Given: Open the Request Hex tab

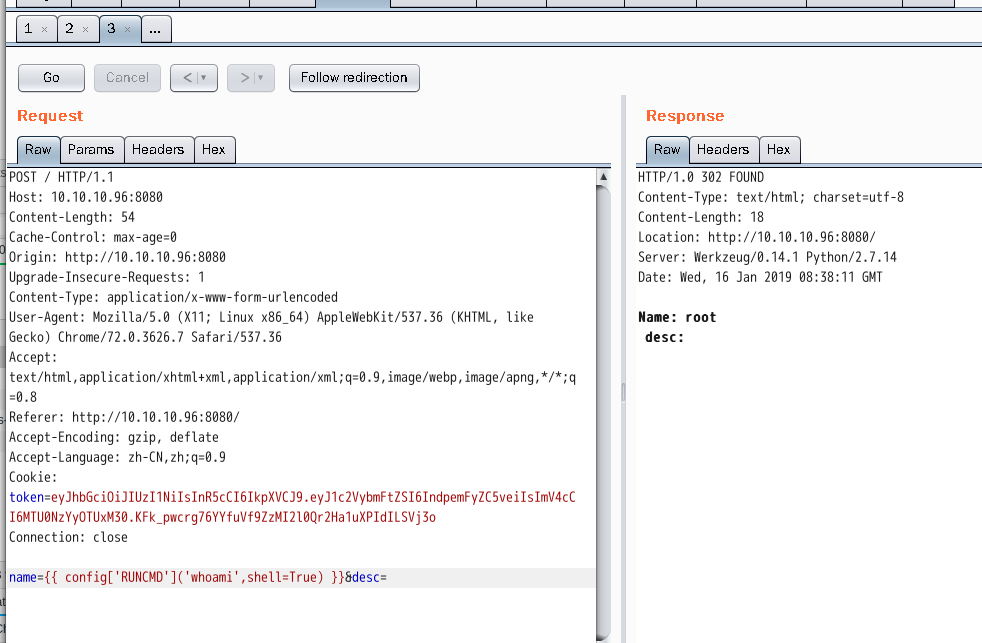Looking at the screenshot, I should (x=214, y=150).
